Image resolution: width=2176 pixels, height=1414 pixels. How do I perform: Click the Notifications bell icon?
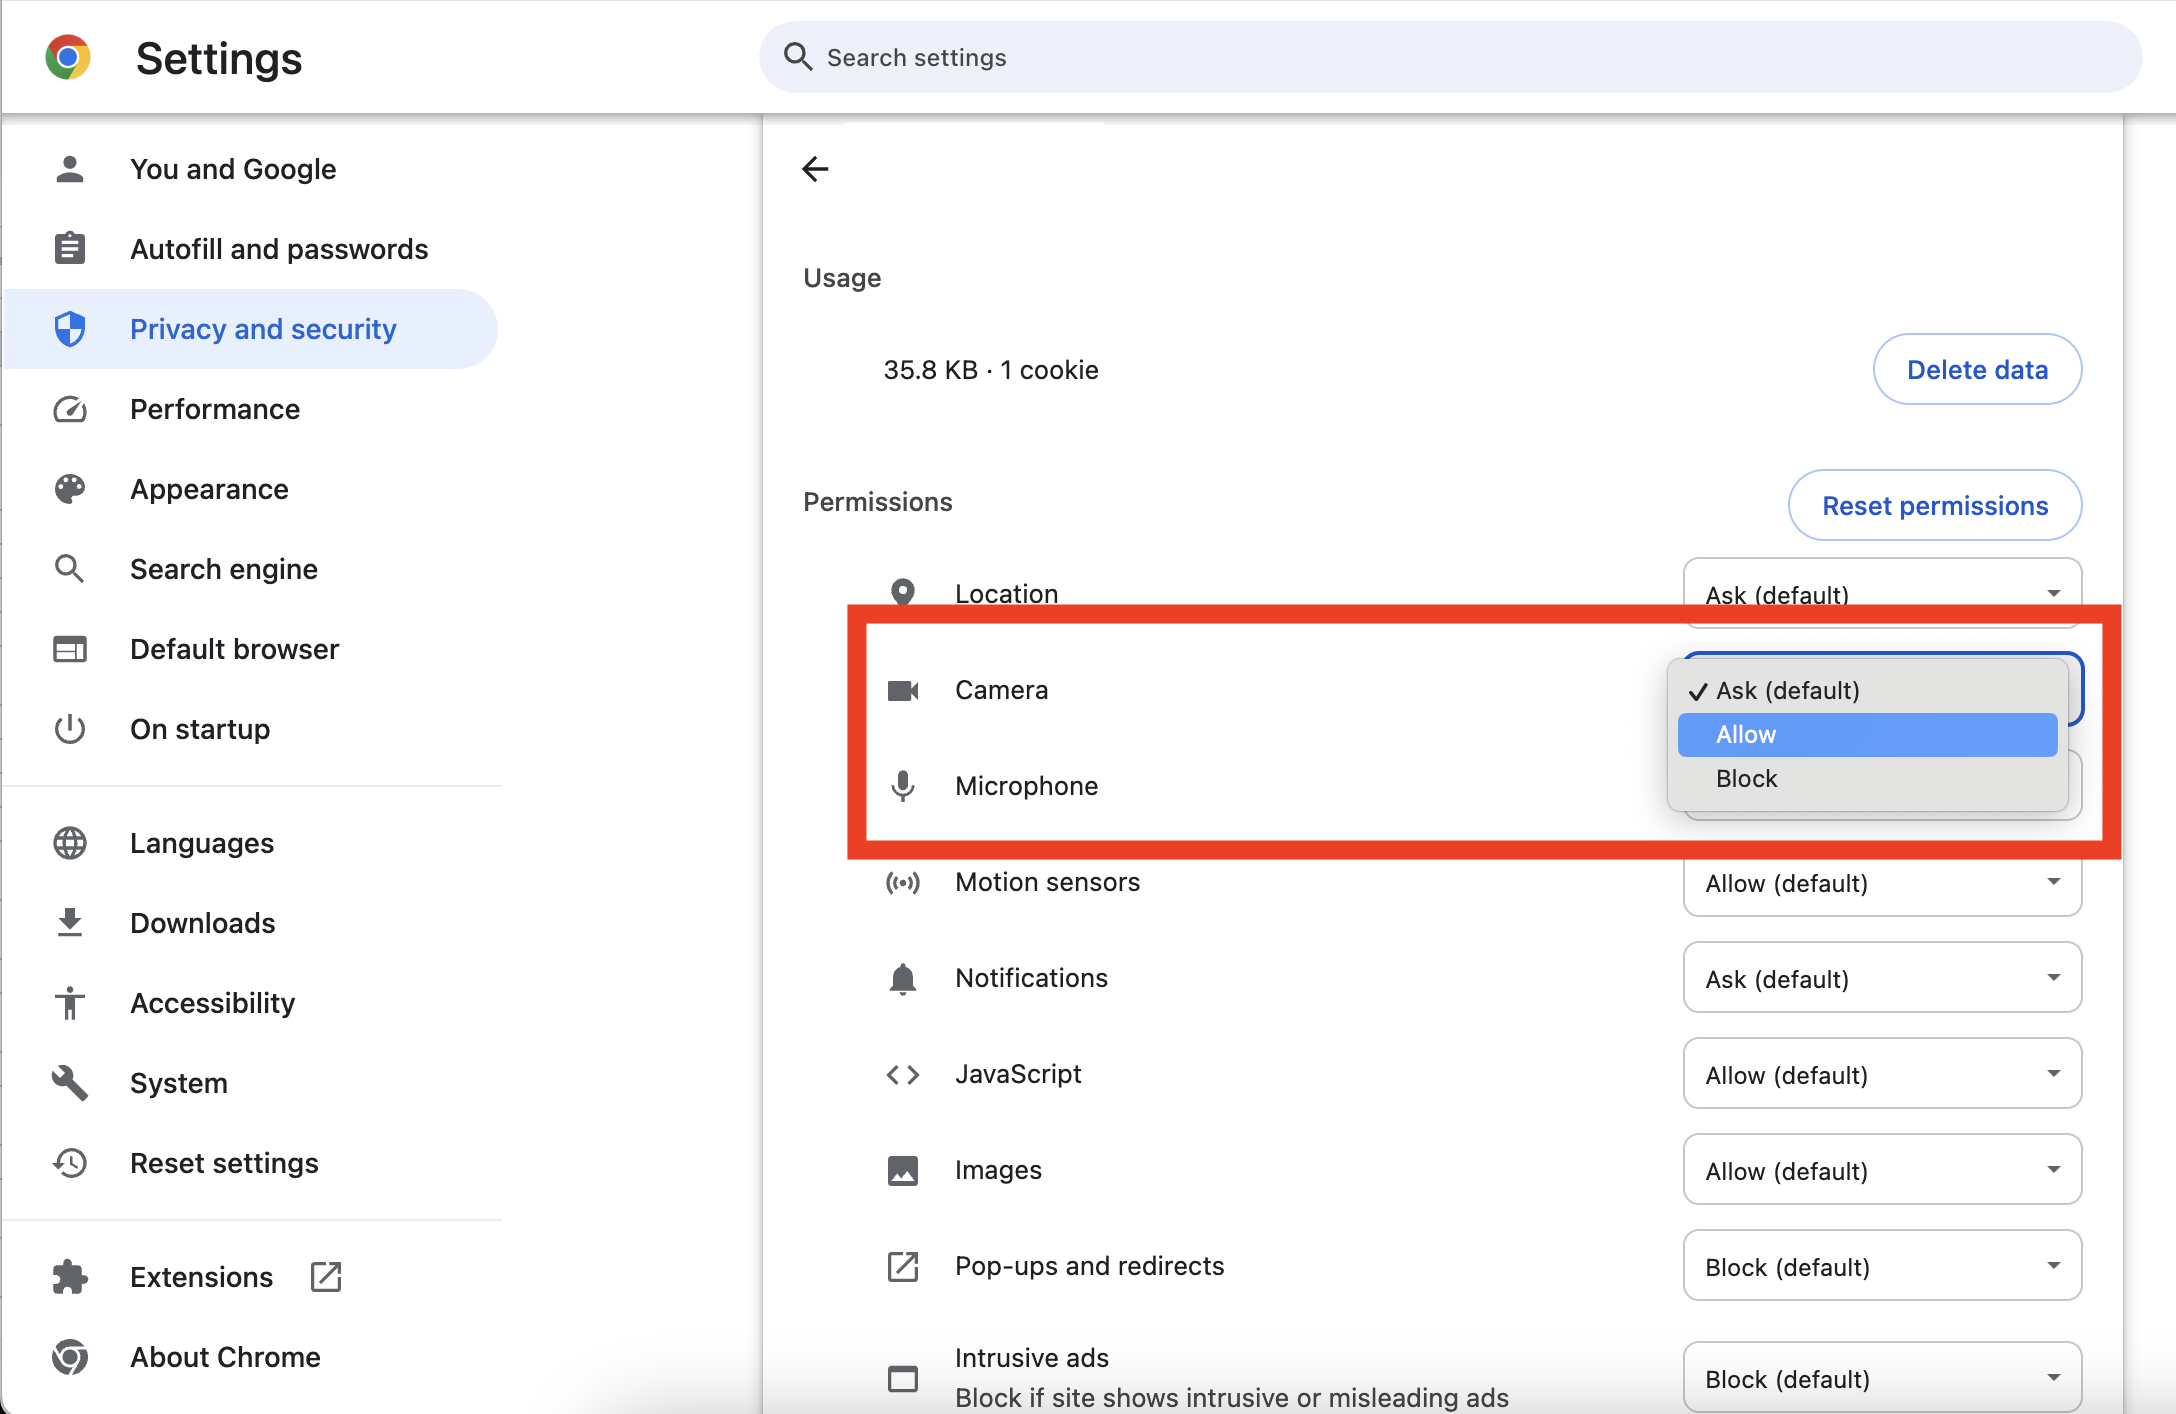(x=903, y=978)
